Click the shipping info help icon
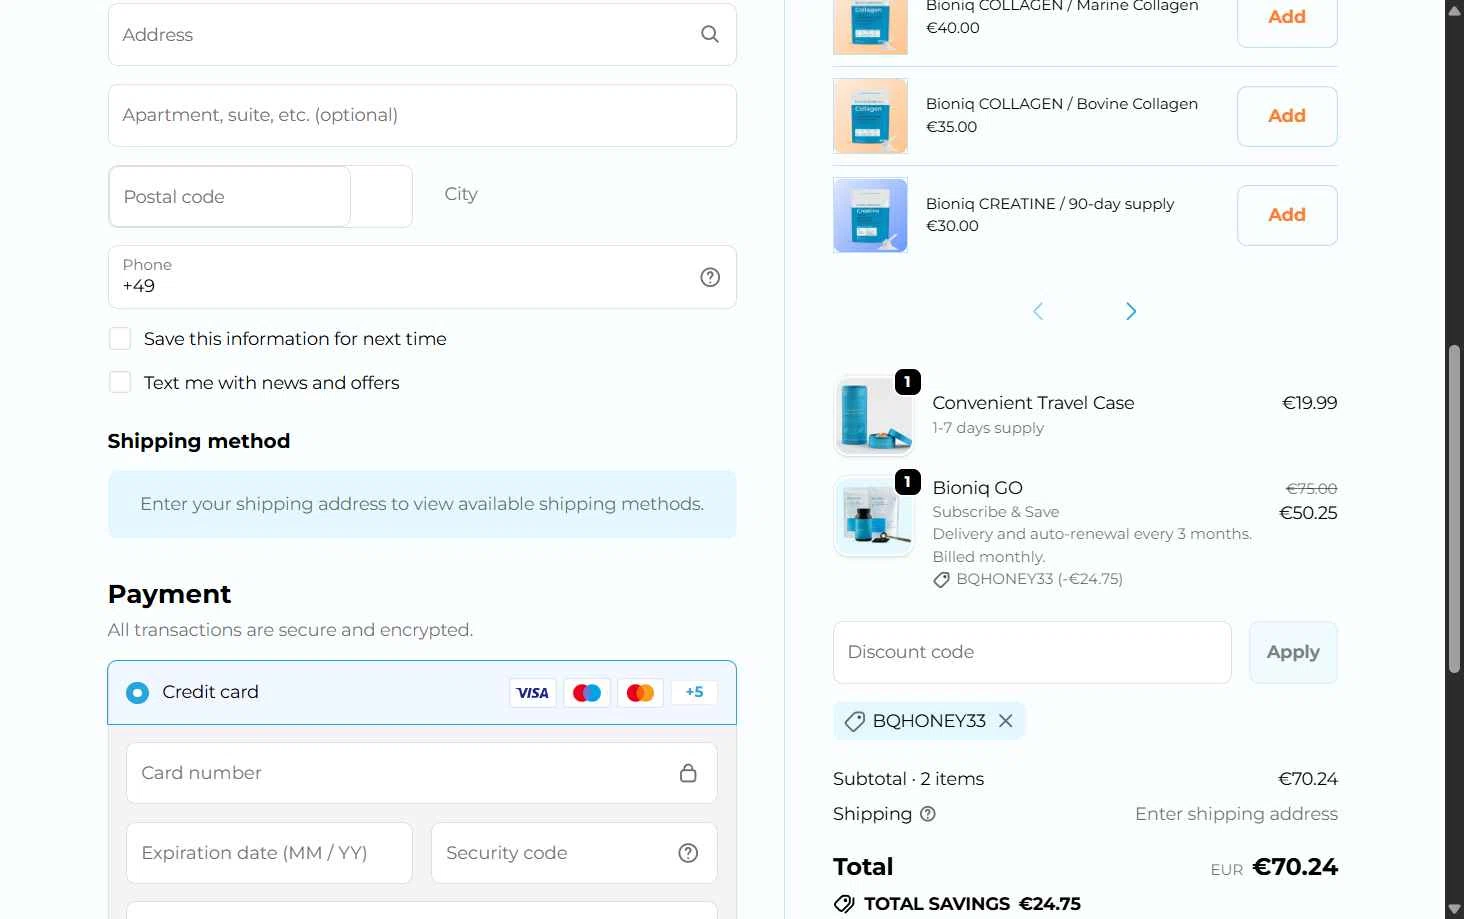The width and height of the screenshot is (1464, 919). (x=928, y=814)
